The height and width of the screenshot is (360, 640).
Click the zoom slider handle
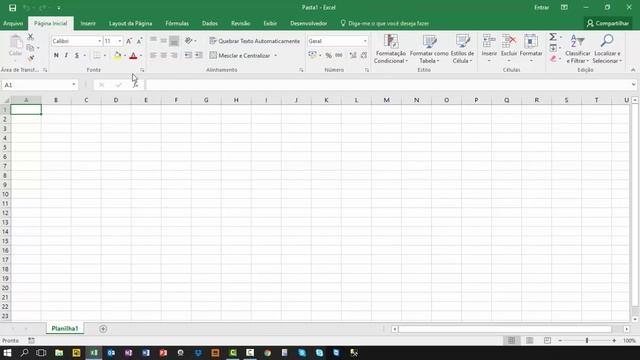coord(587,340)
